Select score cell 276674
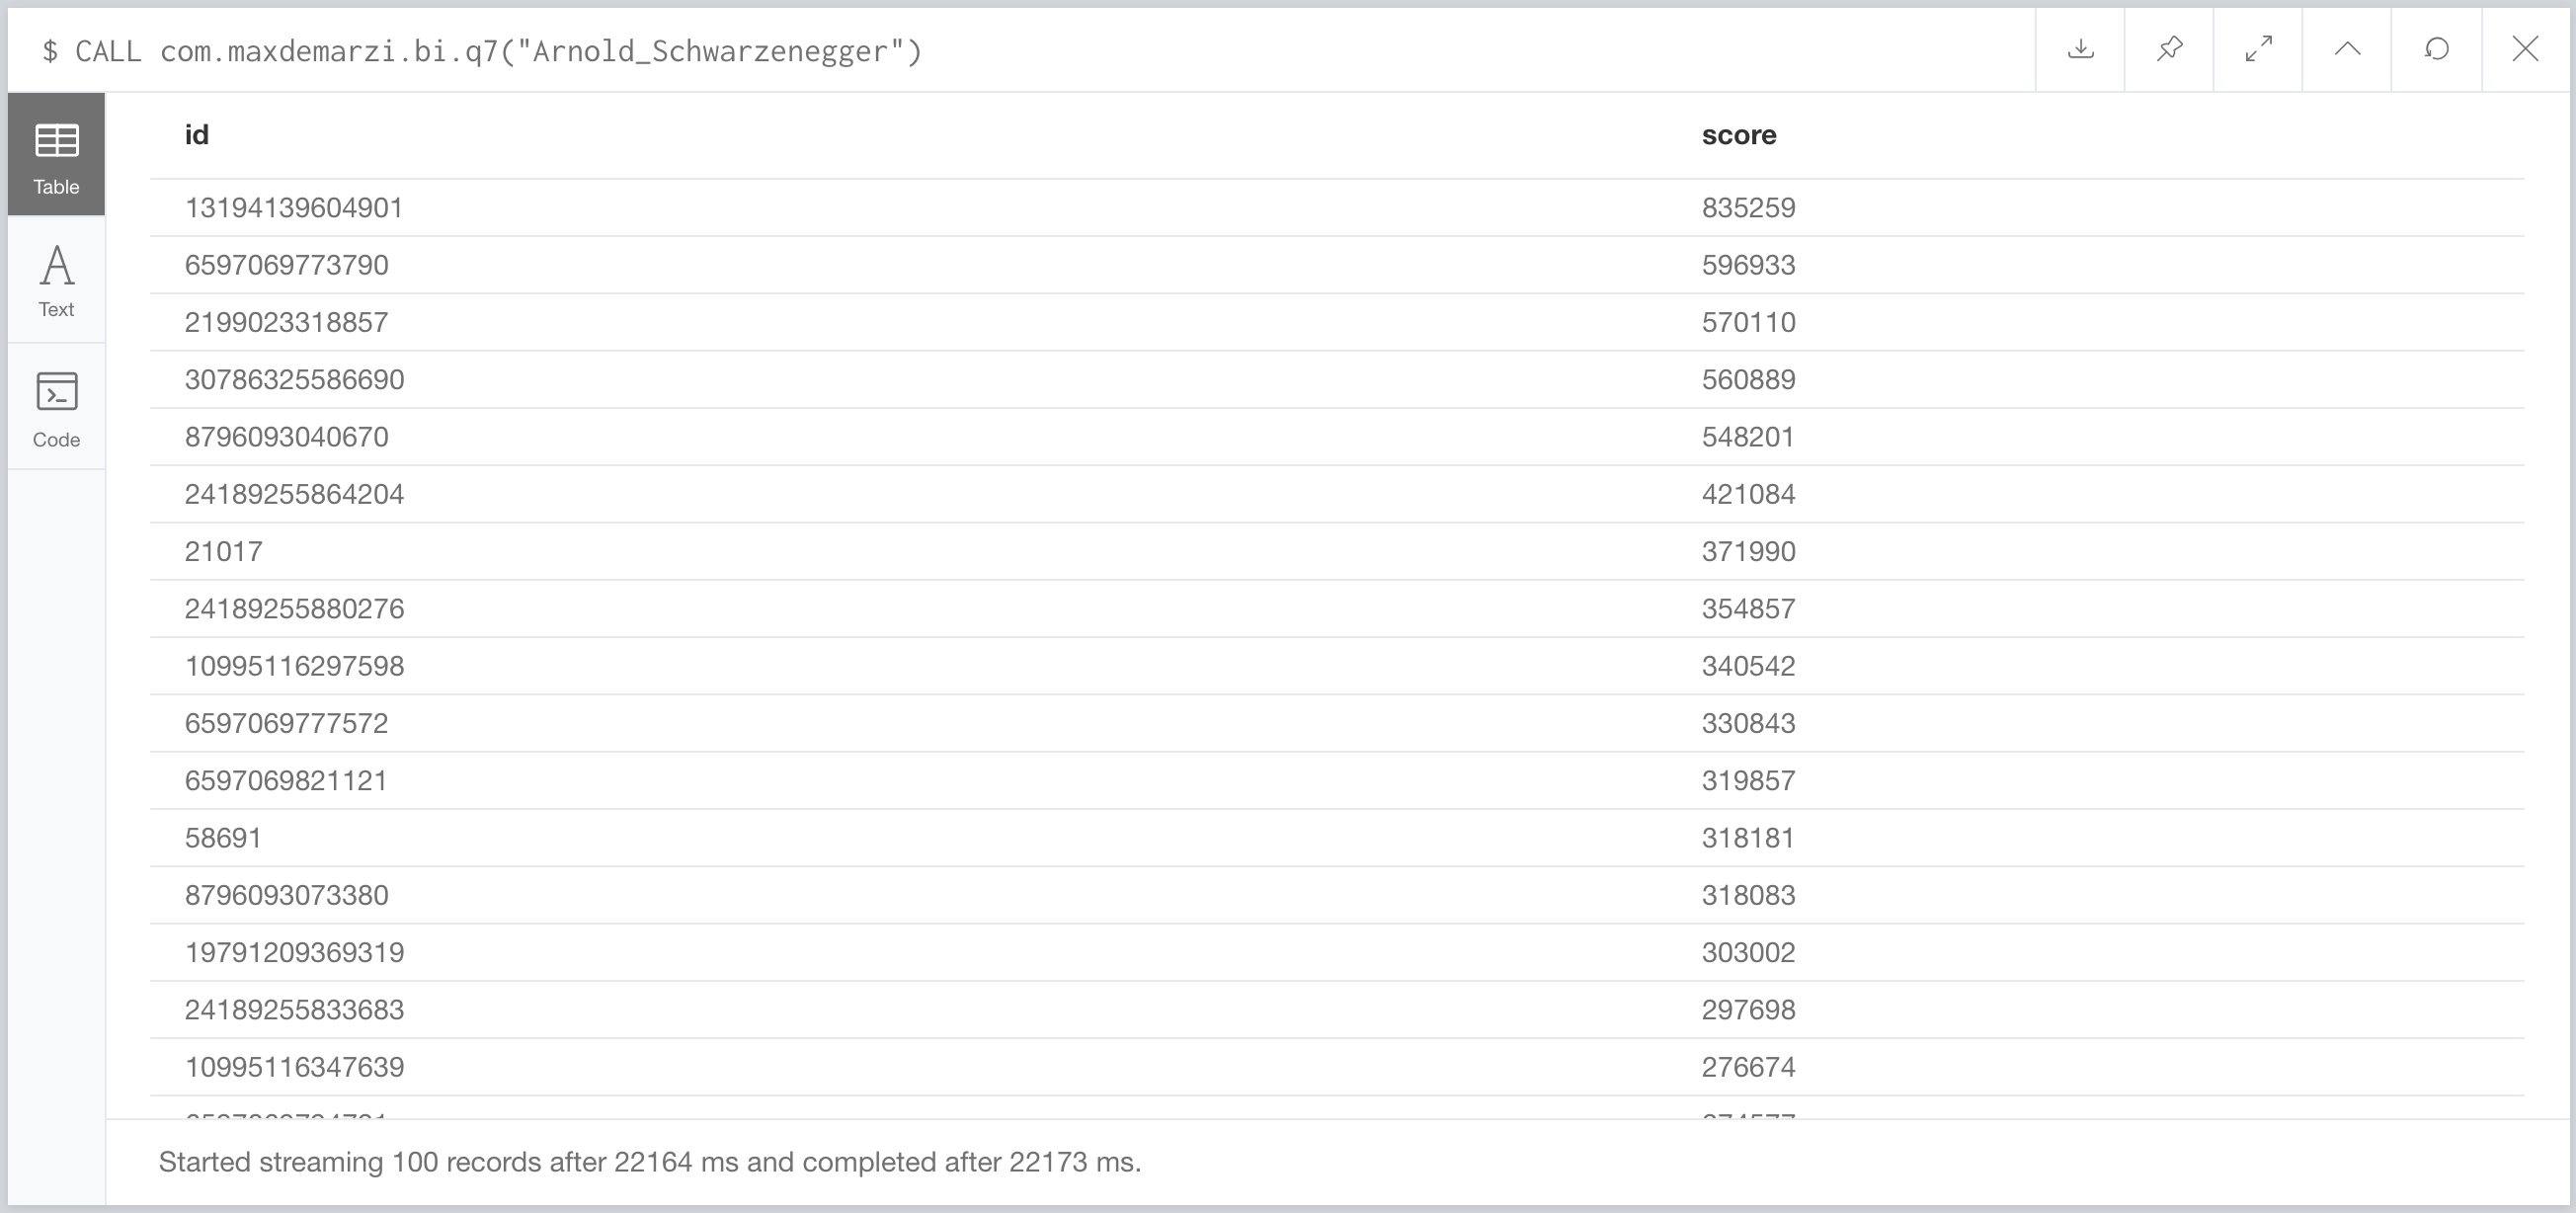 (x=1748, y=1067)
